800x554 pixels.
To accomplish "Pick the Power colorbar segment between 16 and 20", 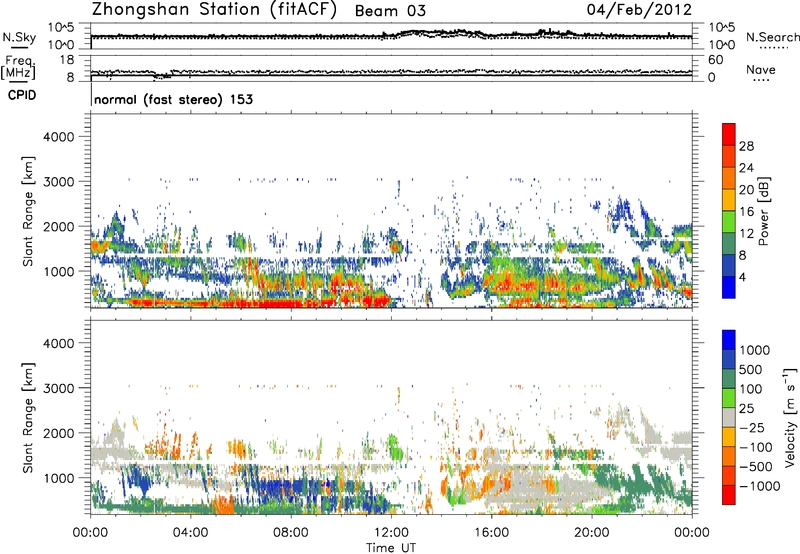I will coord(729,200).
